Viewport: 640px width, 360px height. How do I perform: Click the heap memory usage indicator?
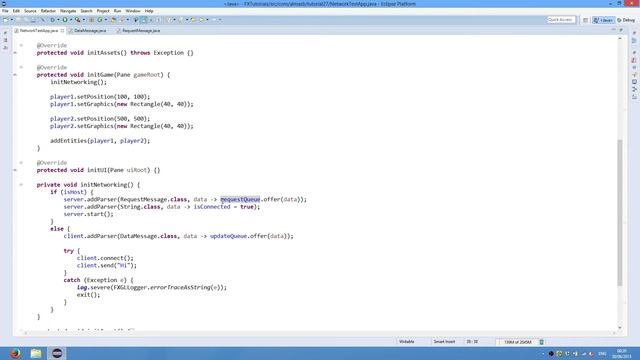click(518, 342)
